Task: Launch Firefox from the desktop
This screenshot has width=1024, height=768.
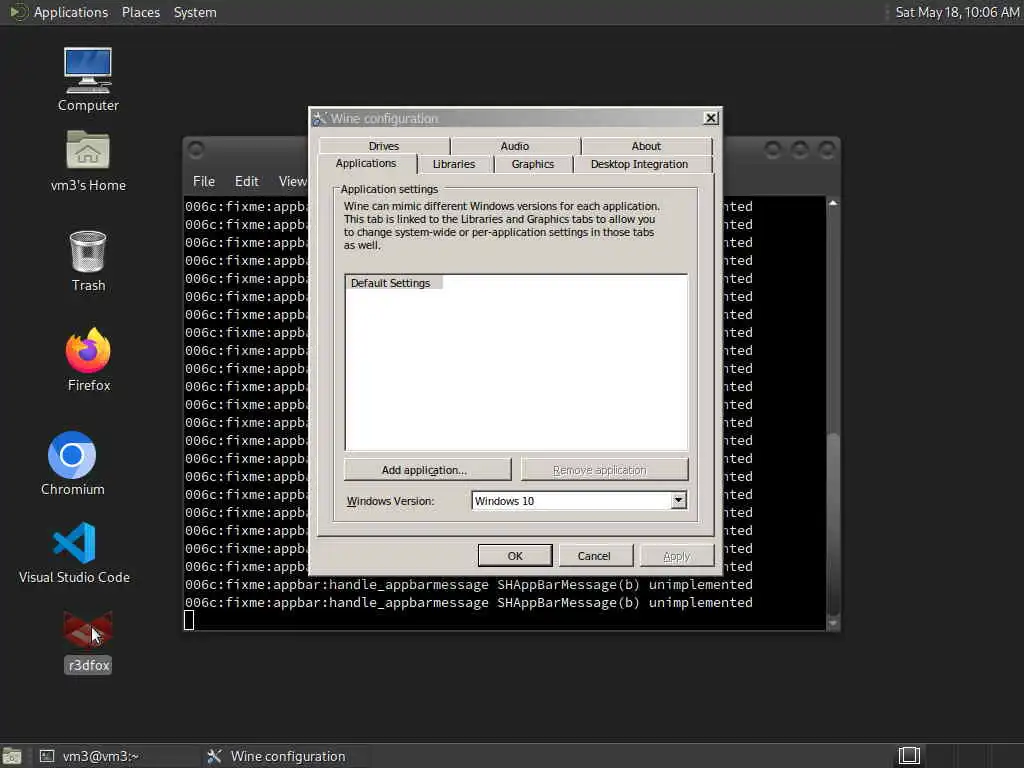Action: (88, 350)
